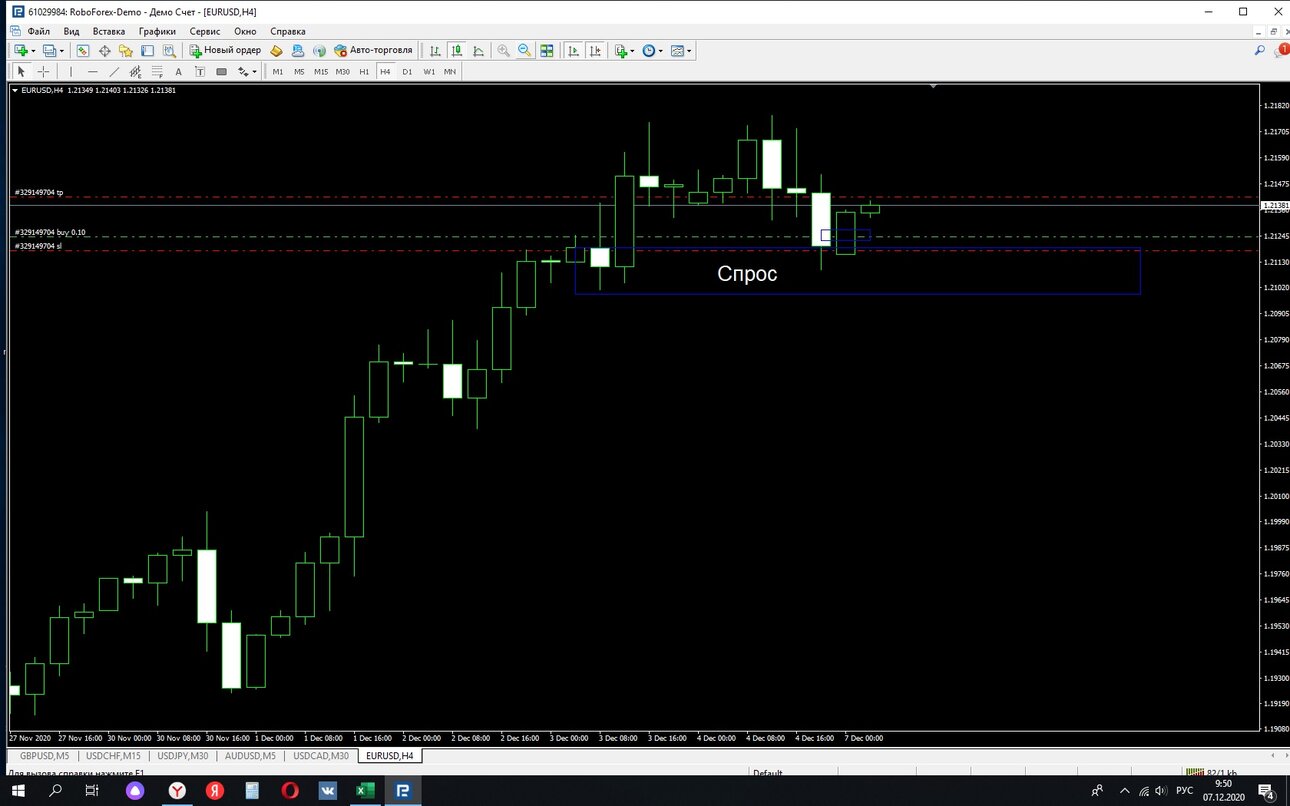Select the Text tool (A)

pyautogui.click(x=178, y=71)
